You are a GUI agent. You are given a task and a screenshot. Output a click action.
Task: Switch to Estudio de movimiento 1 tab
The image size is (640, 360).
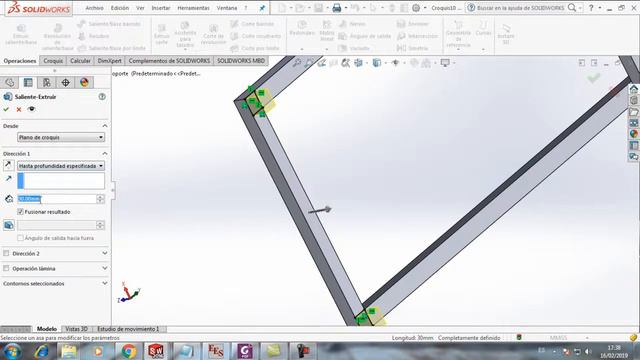128,329
